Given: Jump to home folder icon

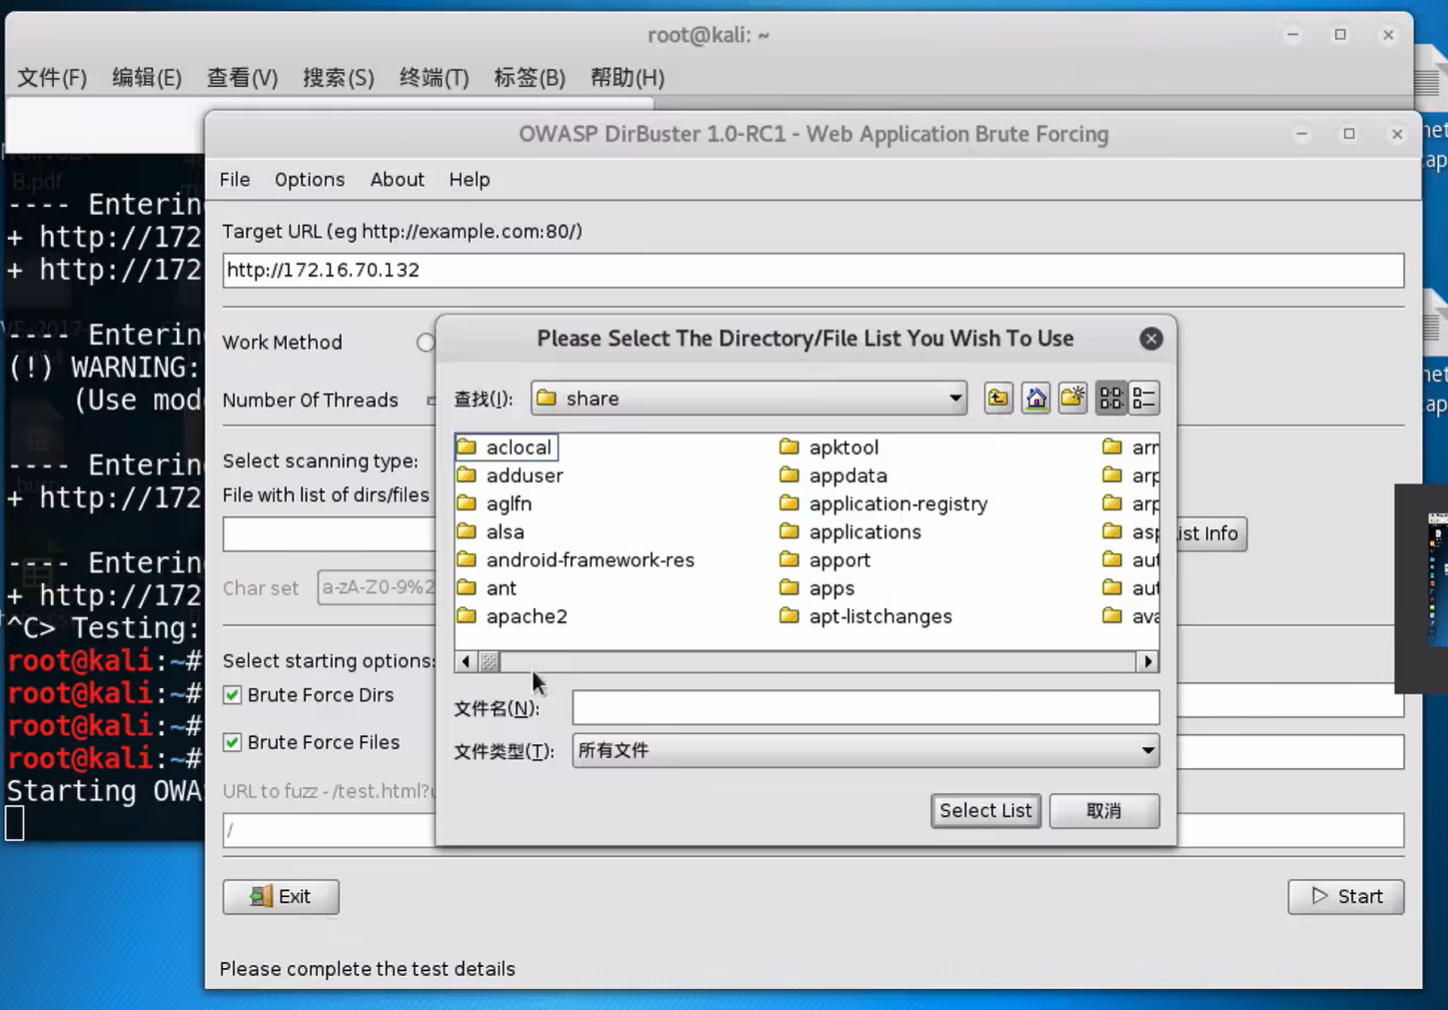Looking at the screenshot, I should click(x=1036, y=398).
